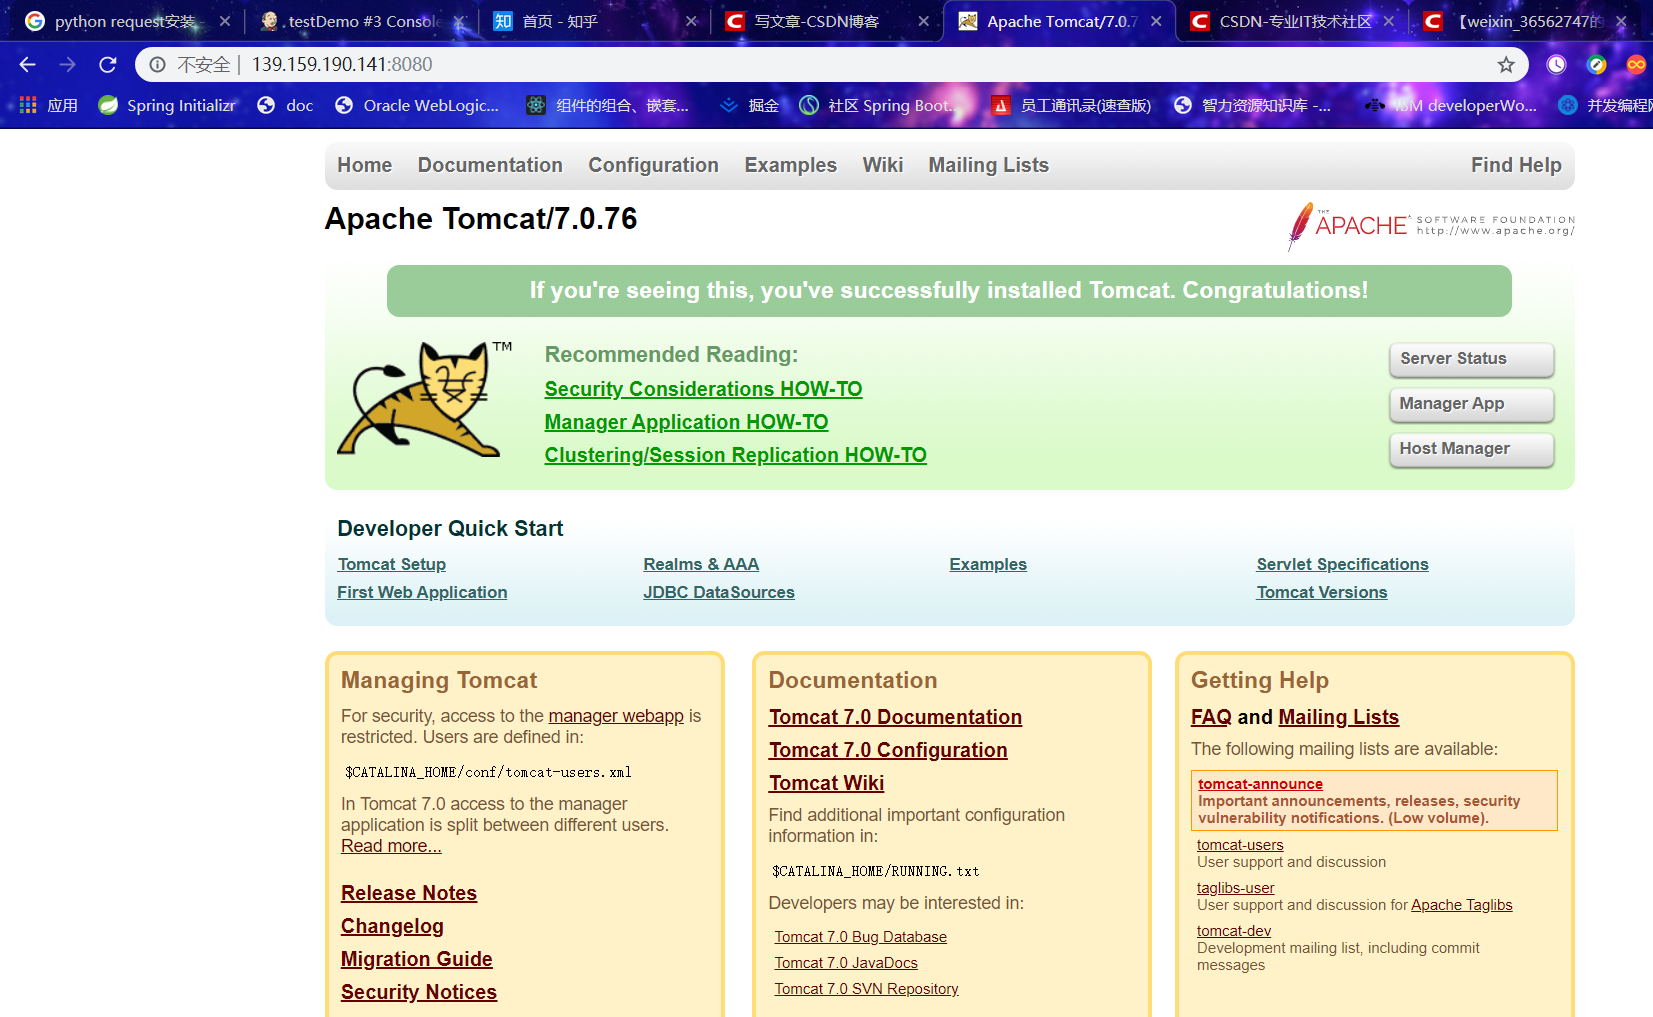
Task: Open the green circular extension icon
Action: point(1597,65)
